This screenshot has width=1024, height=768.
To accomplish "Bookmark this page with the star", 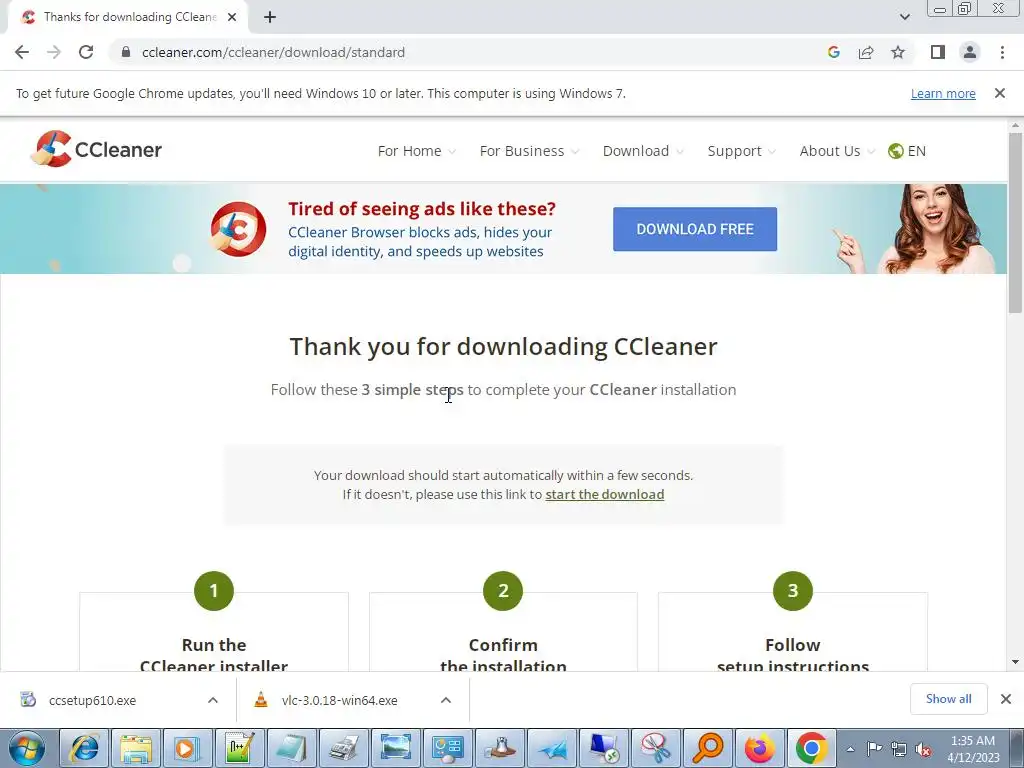I will (898, 52).
